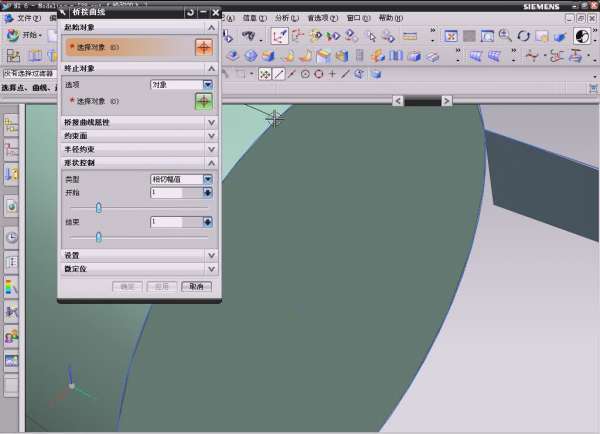This screenshot has height=434, width=600.
Task: Click the 开始 tangent magnitude slider
Action: (99, 207)
